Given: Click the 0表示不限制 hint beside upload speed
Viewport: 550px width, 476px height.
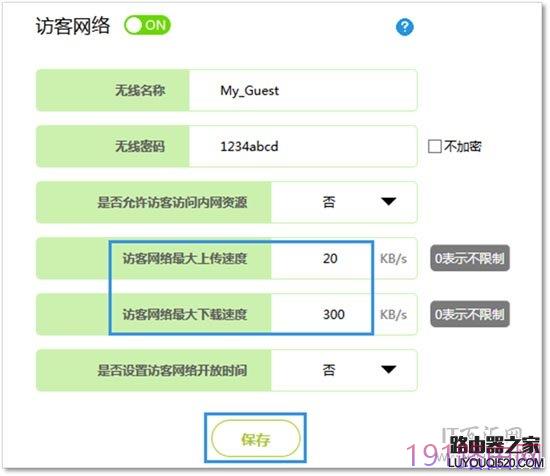Looking at the screenshot, I should (x=470, y=258).
